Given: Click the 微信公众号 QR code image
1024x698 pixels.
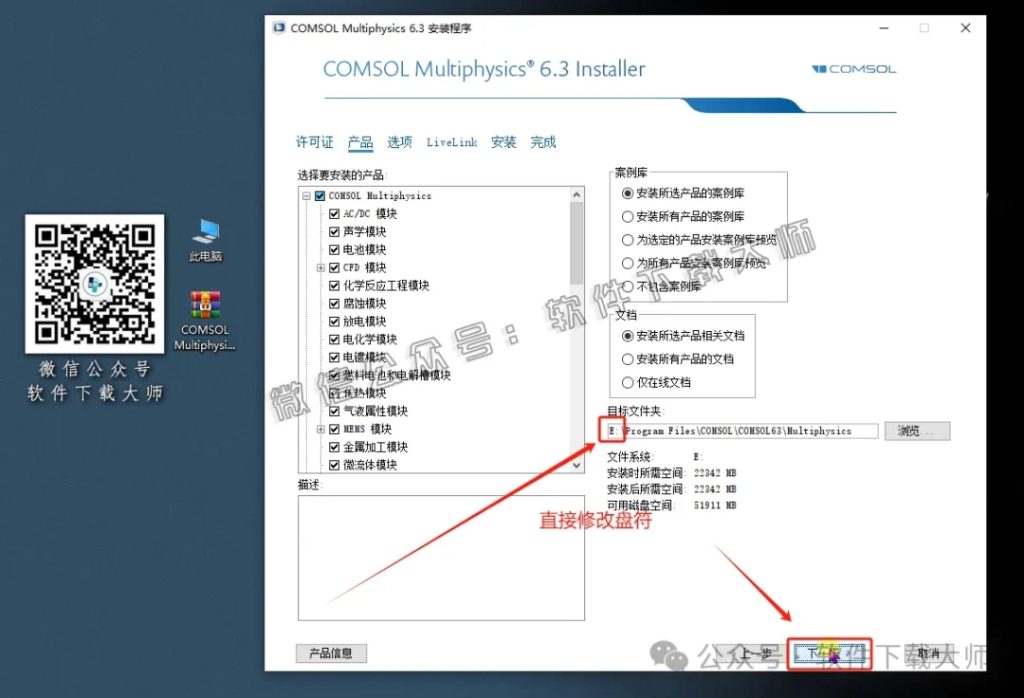Looking at the screenshot, I should click(x=95, y=285).
